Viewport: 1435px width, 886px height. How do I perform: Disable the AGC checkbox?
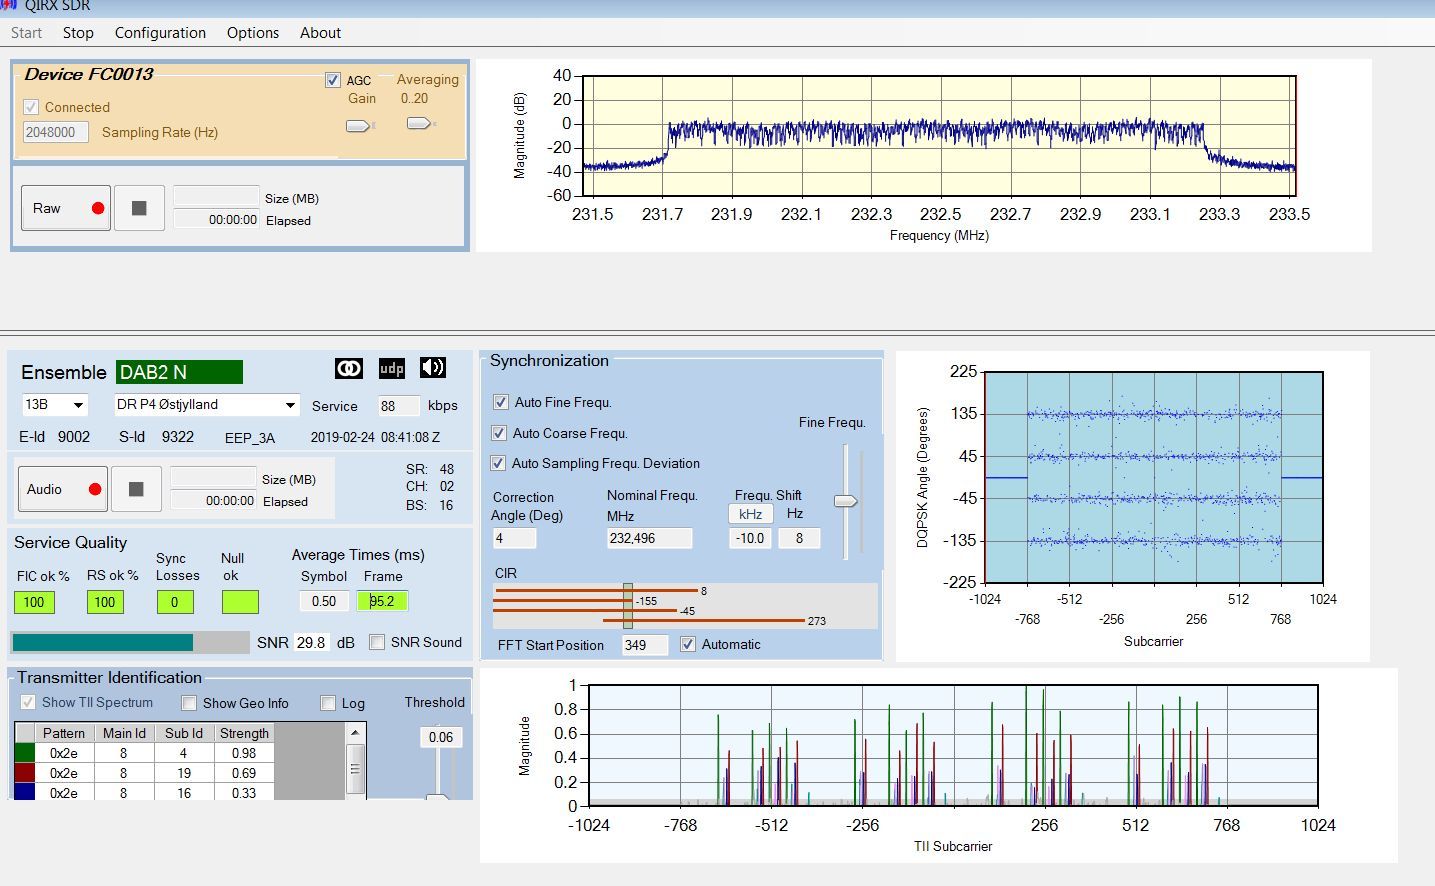(x=333, y=80)
